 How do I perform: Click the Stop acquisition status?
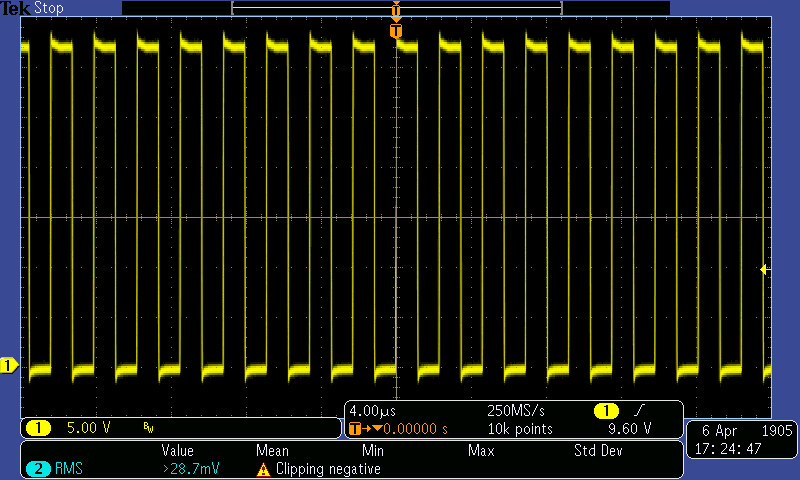[48, 8]
